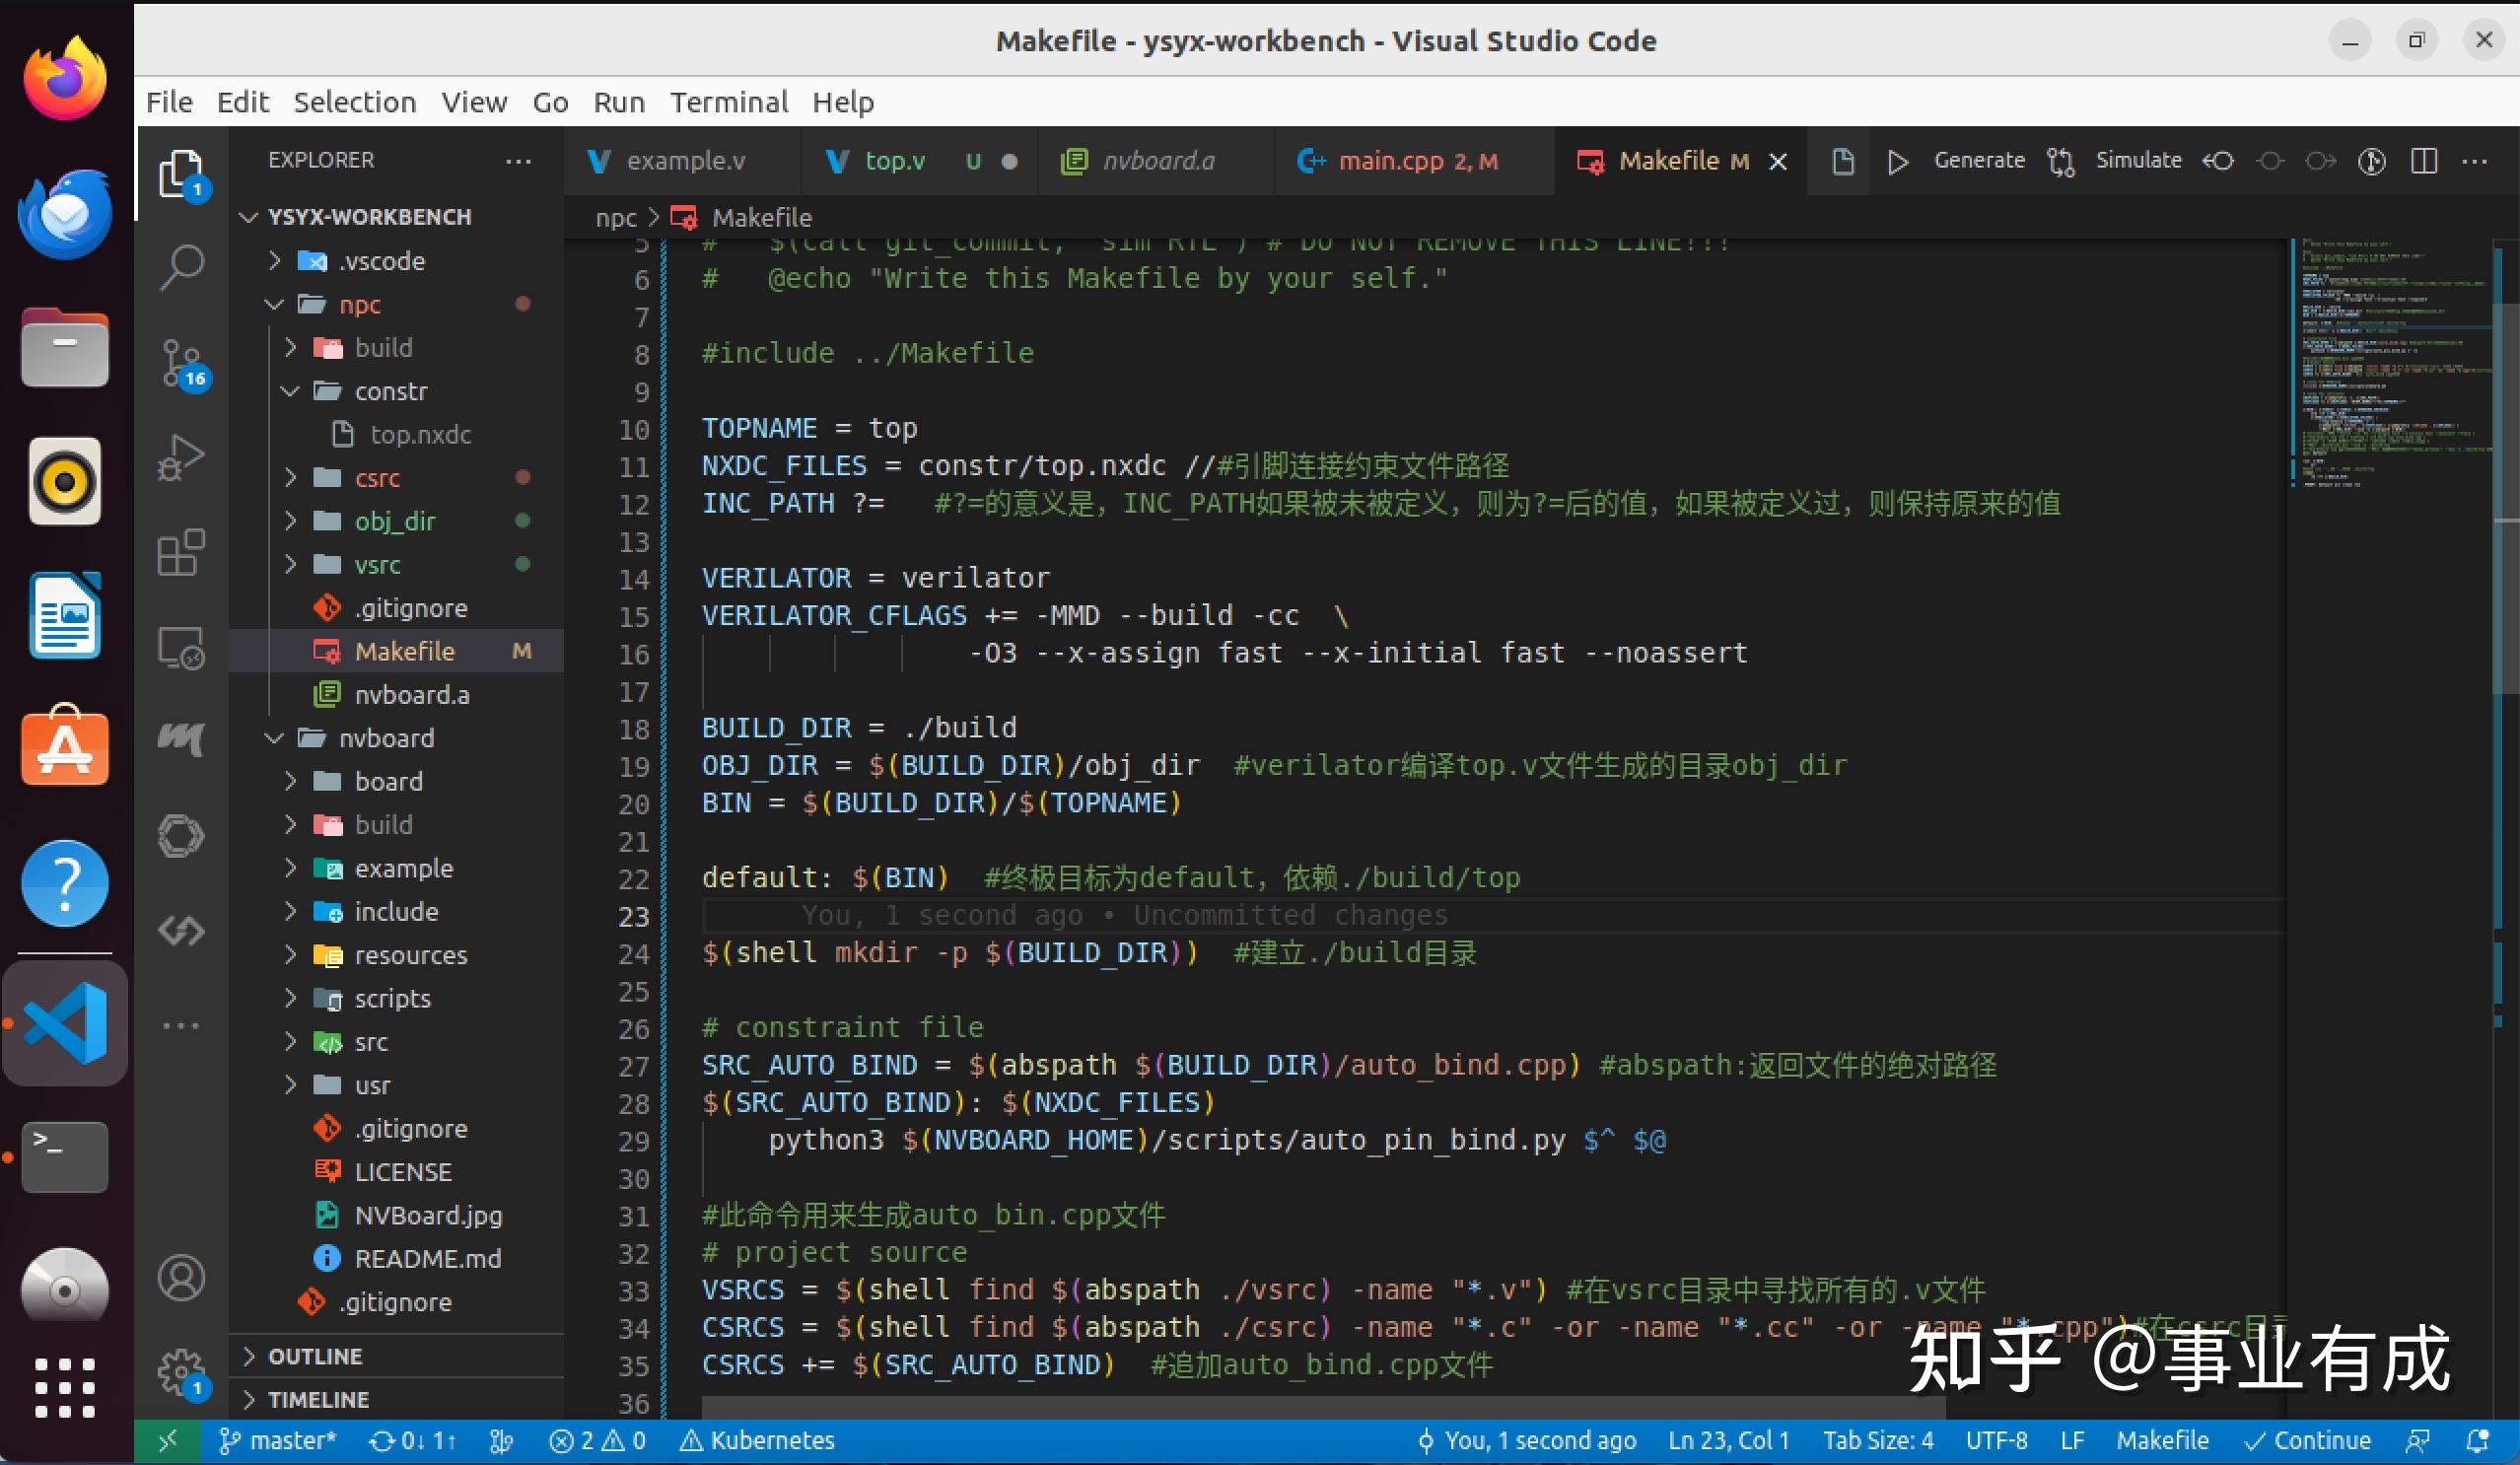This screenshot has height=1465, width=2520.
Task: Collapse the nvboard folder
Action: click(x=386, y=738)
